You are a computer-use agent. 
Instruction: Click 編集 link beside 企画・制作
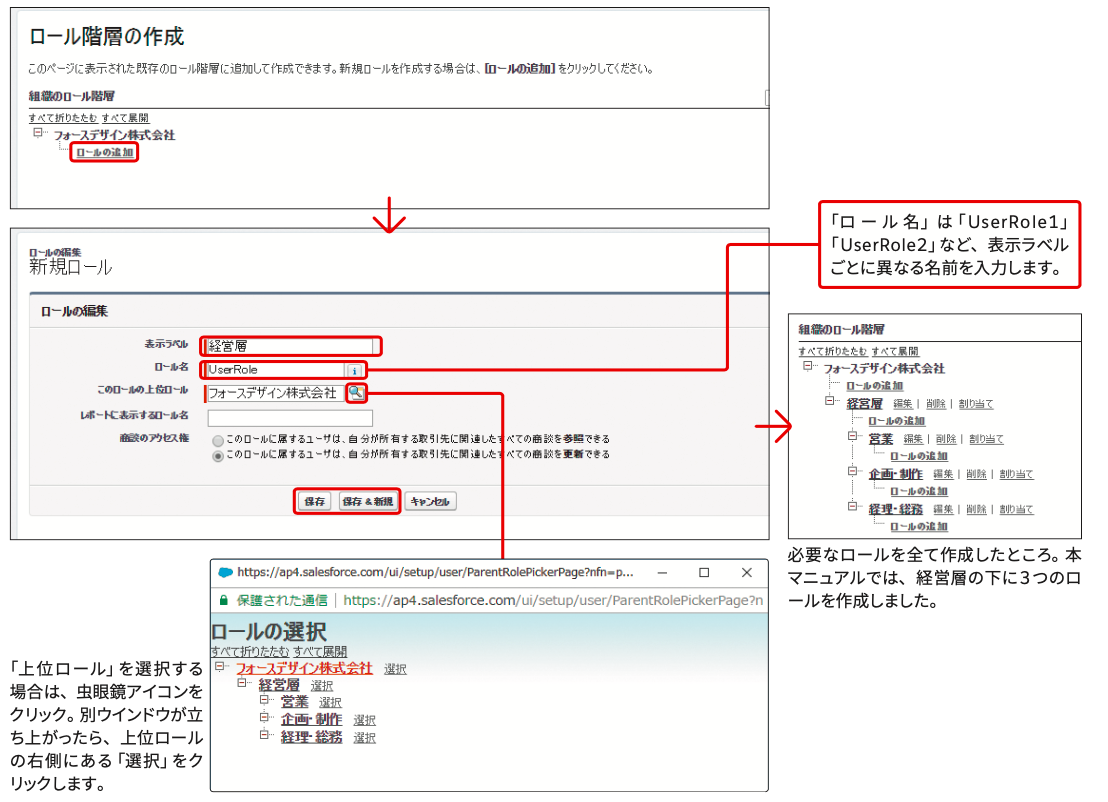point(943,474)
